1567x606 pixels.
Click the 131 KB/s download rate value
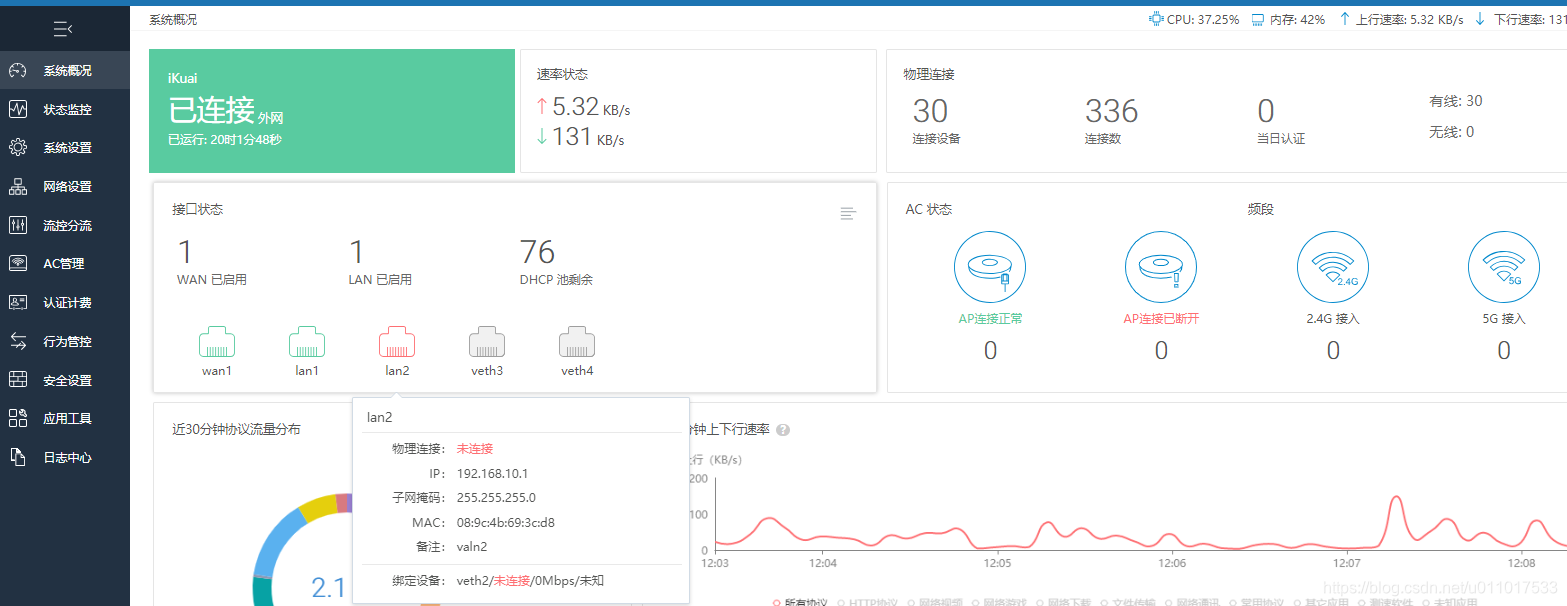[x=580, y=137]
